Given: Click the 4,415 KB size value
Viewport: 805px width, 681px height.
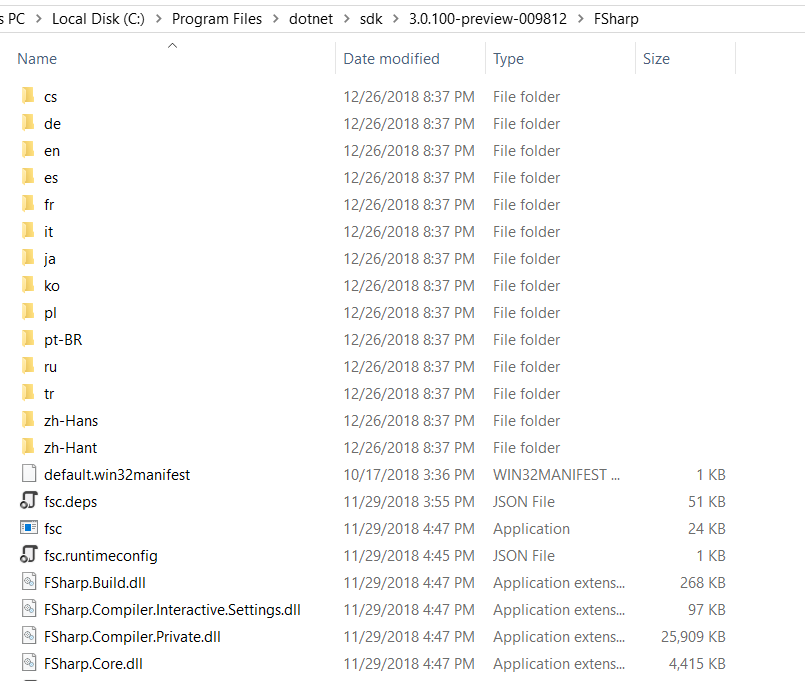Looking at the screenshot, I should (x=697, y=664).
